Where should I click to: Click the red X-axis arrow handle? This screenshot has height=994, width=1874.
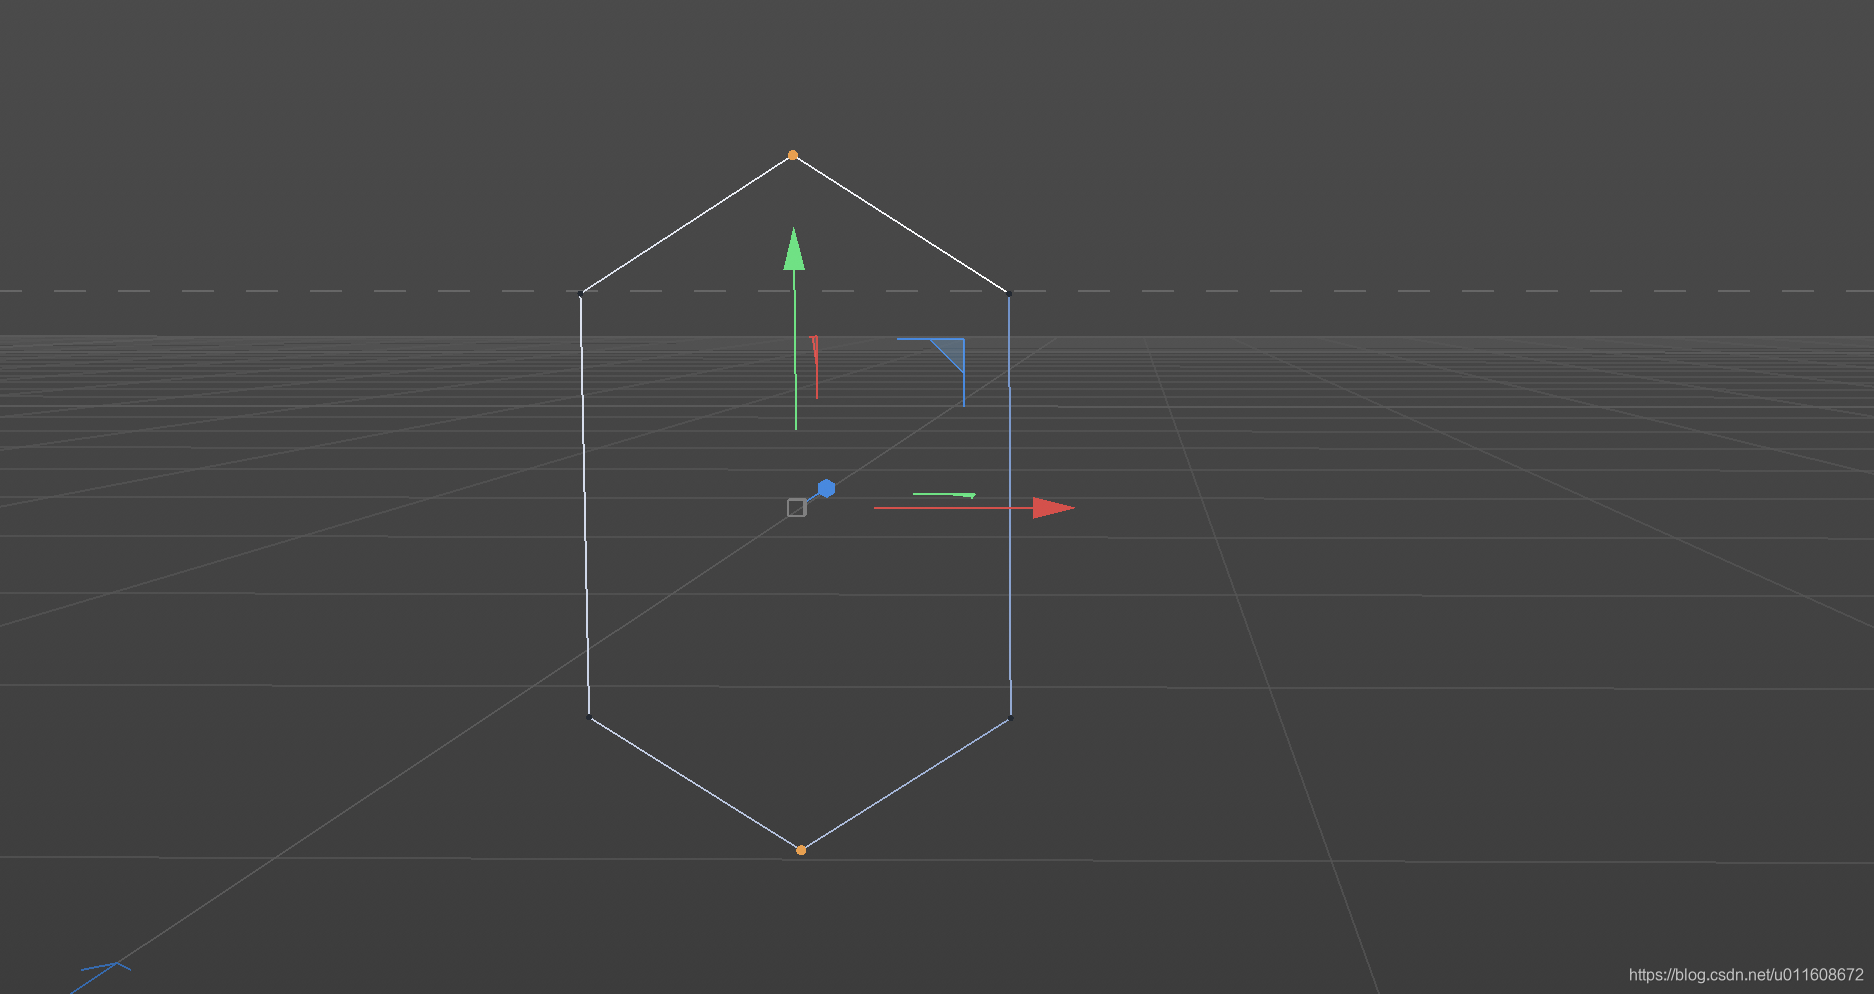[x=1054, y=508]
